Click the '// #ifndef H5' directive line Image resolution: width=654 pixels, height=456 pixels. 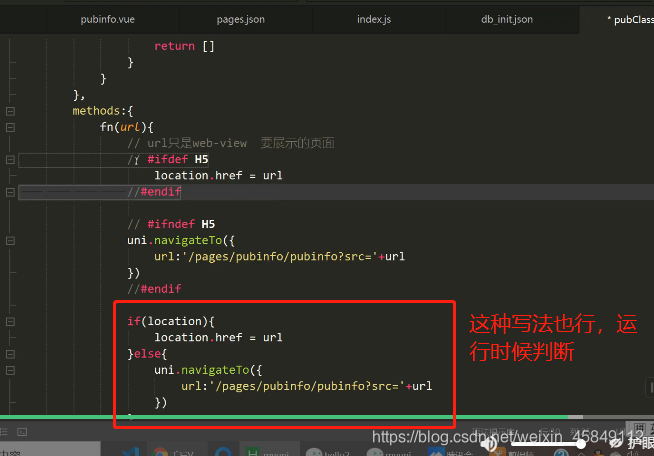(x=171, y=224)
